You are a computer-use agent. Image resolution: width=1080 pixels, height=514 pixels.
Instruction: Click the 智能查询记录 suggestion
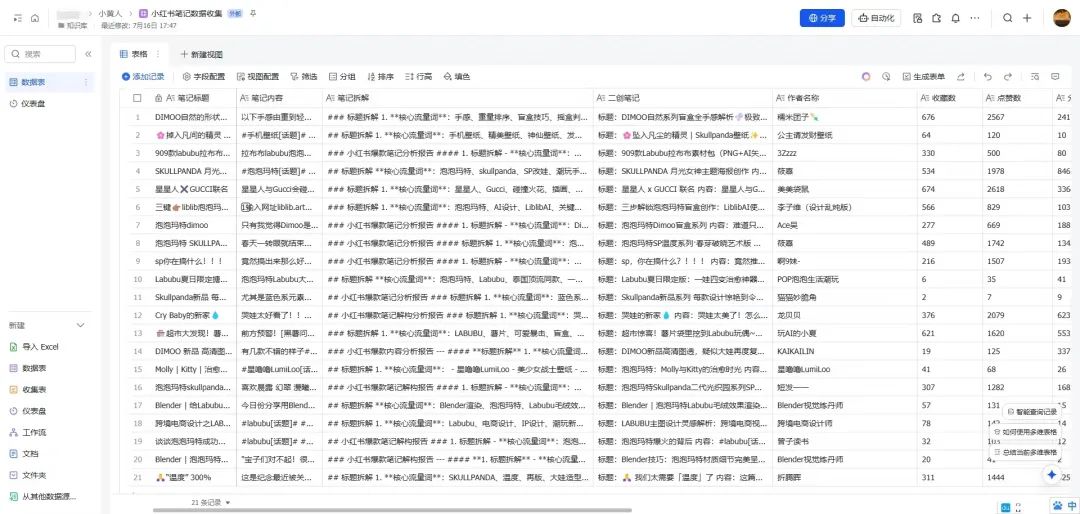[x=1032, y=411]
